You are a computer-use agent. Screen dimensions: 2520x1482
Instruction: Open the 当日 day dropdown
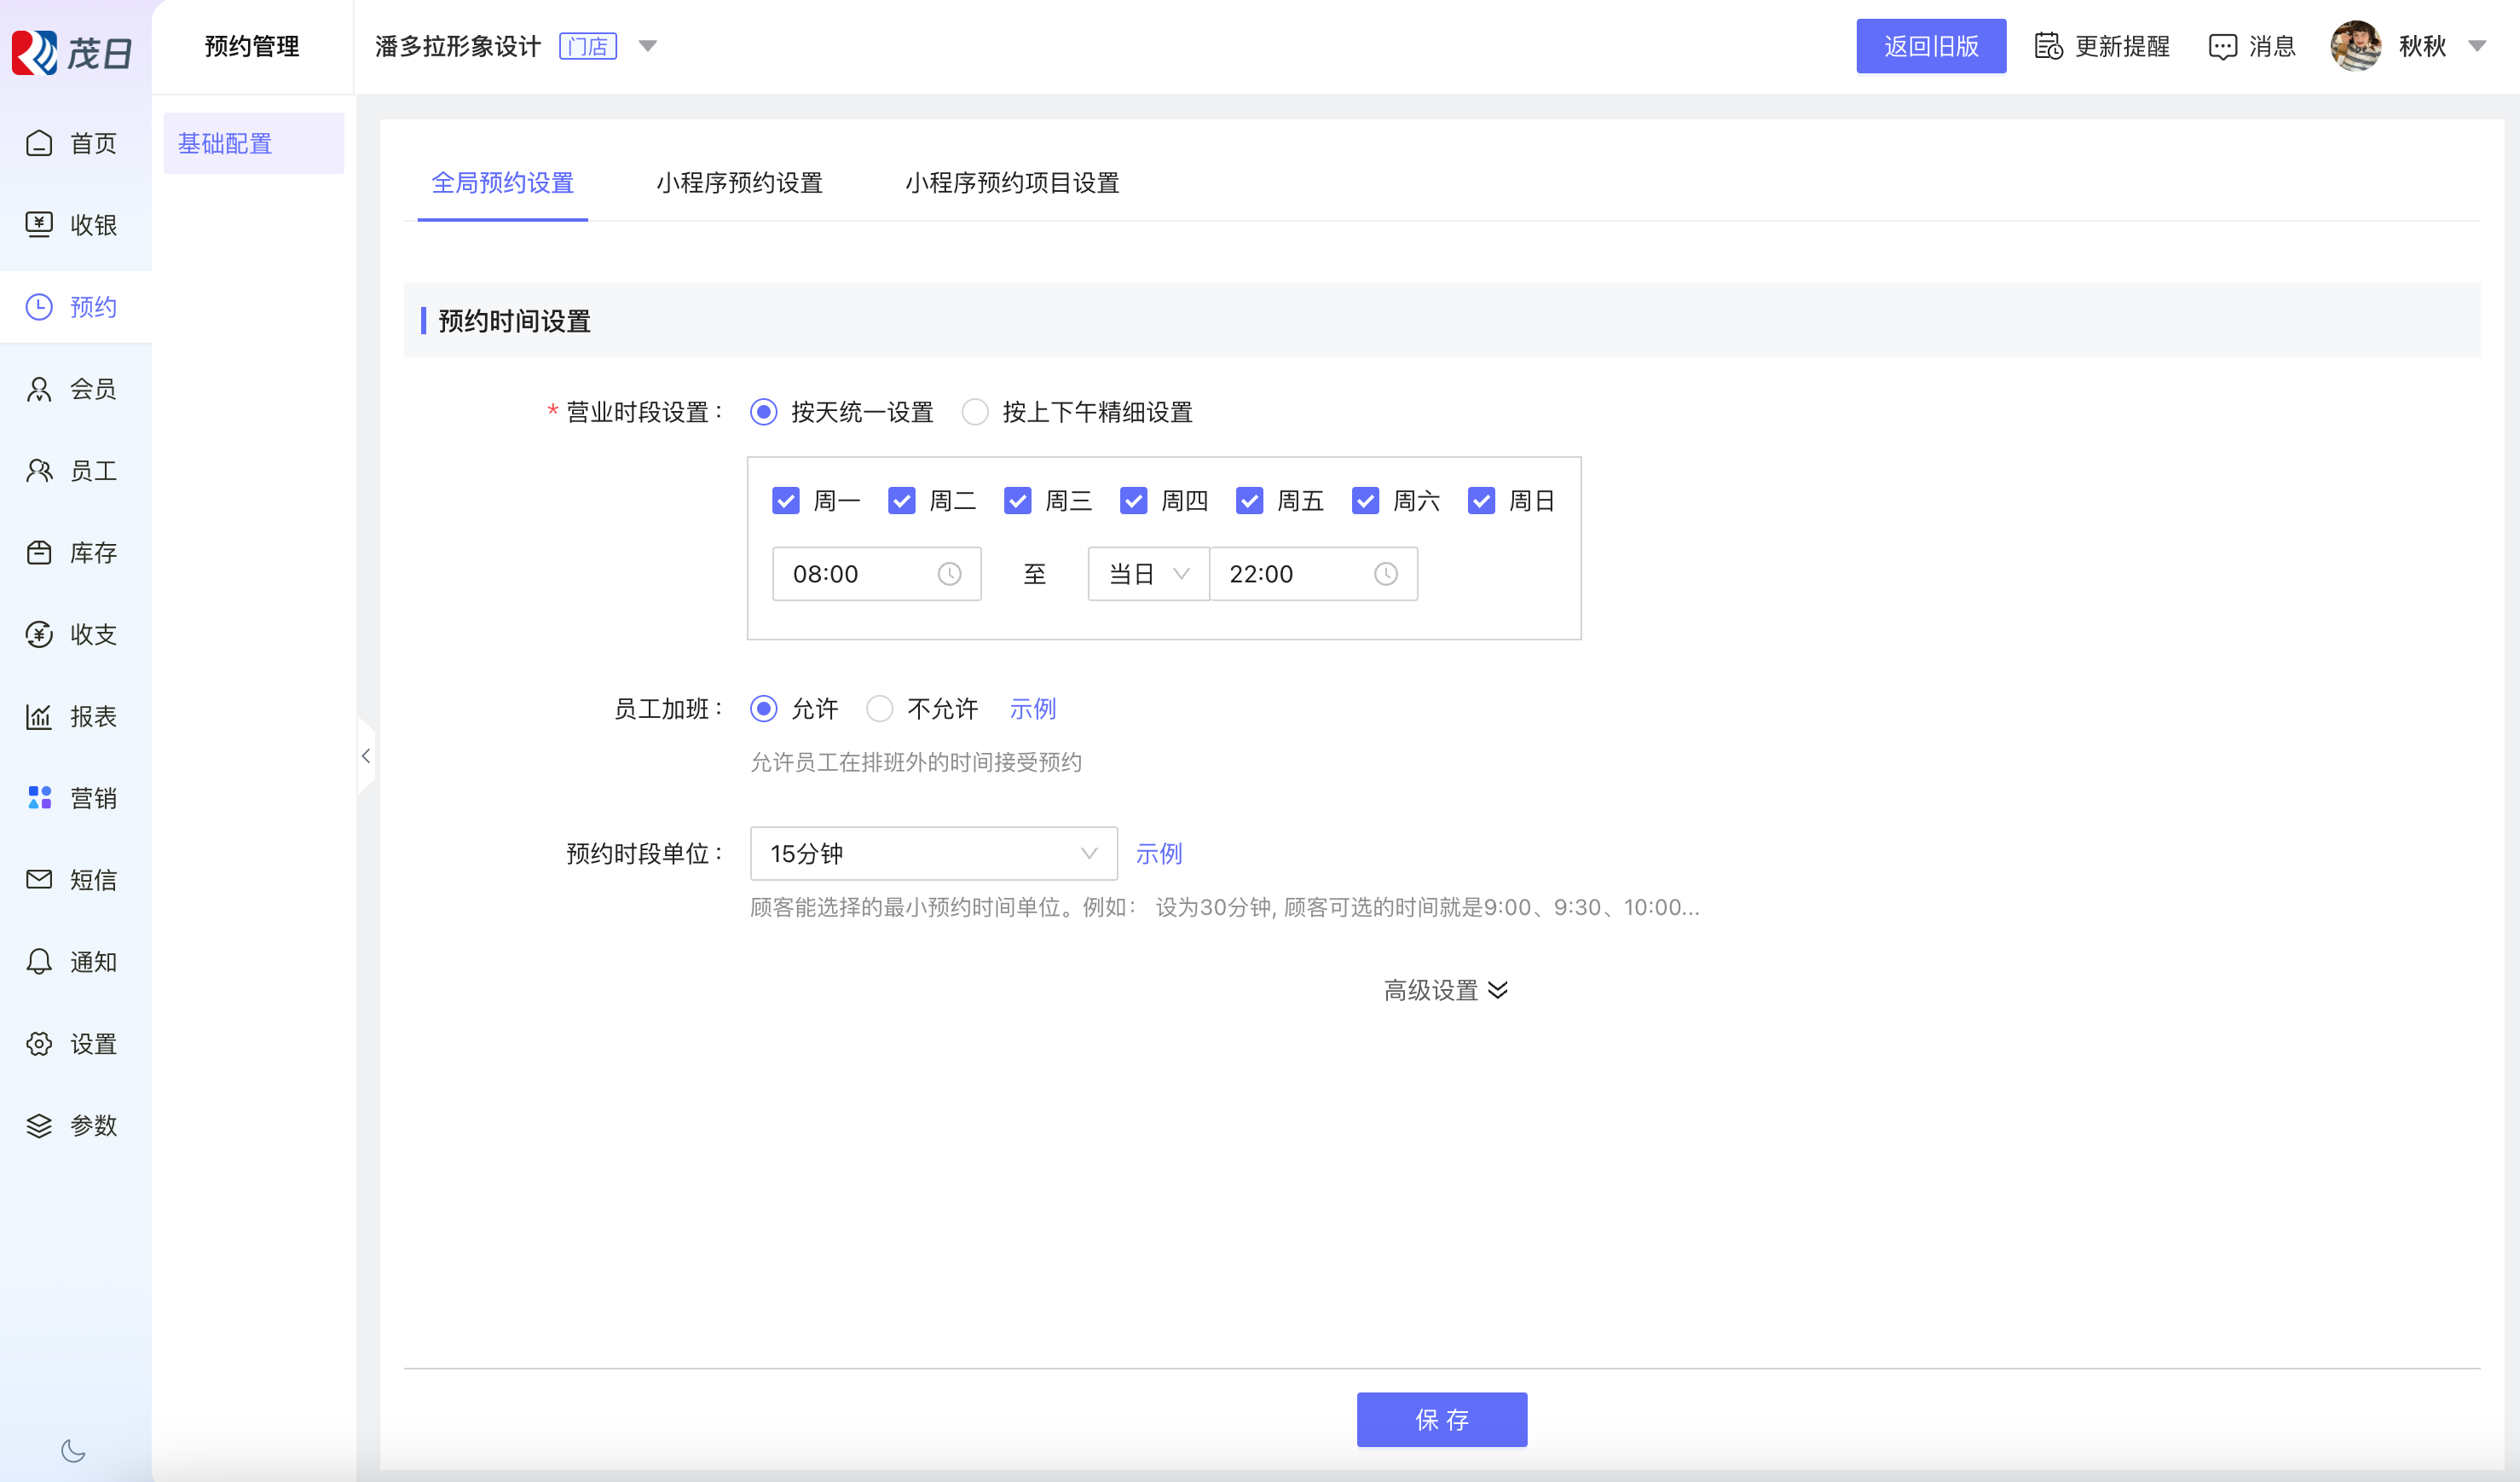pyautogui.click(x=1148, y=574)
